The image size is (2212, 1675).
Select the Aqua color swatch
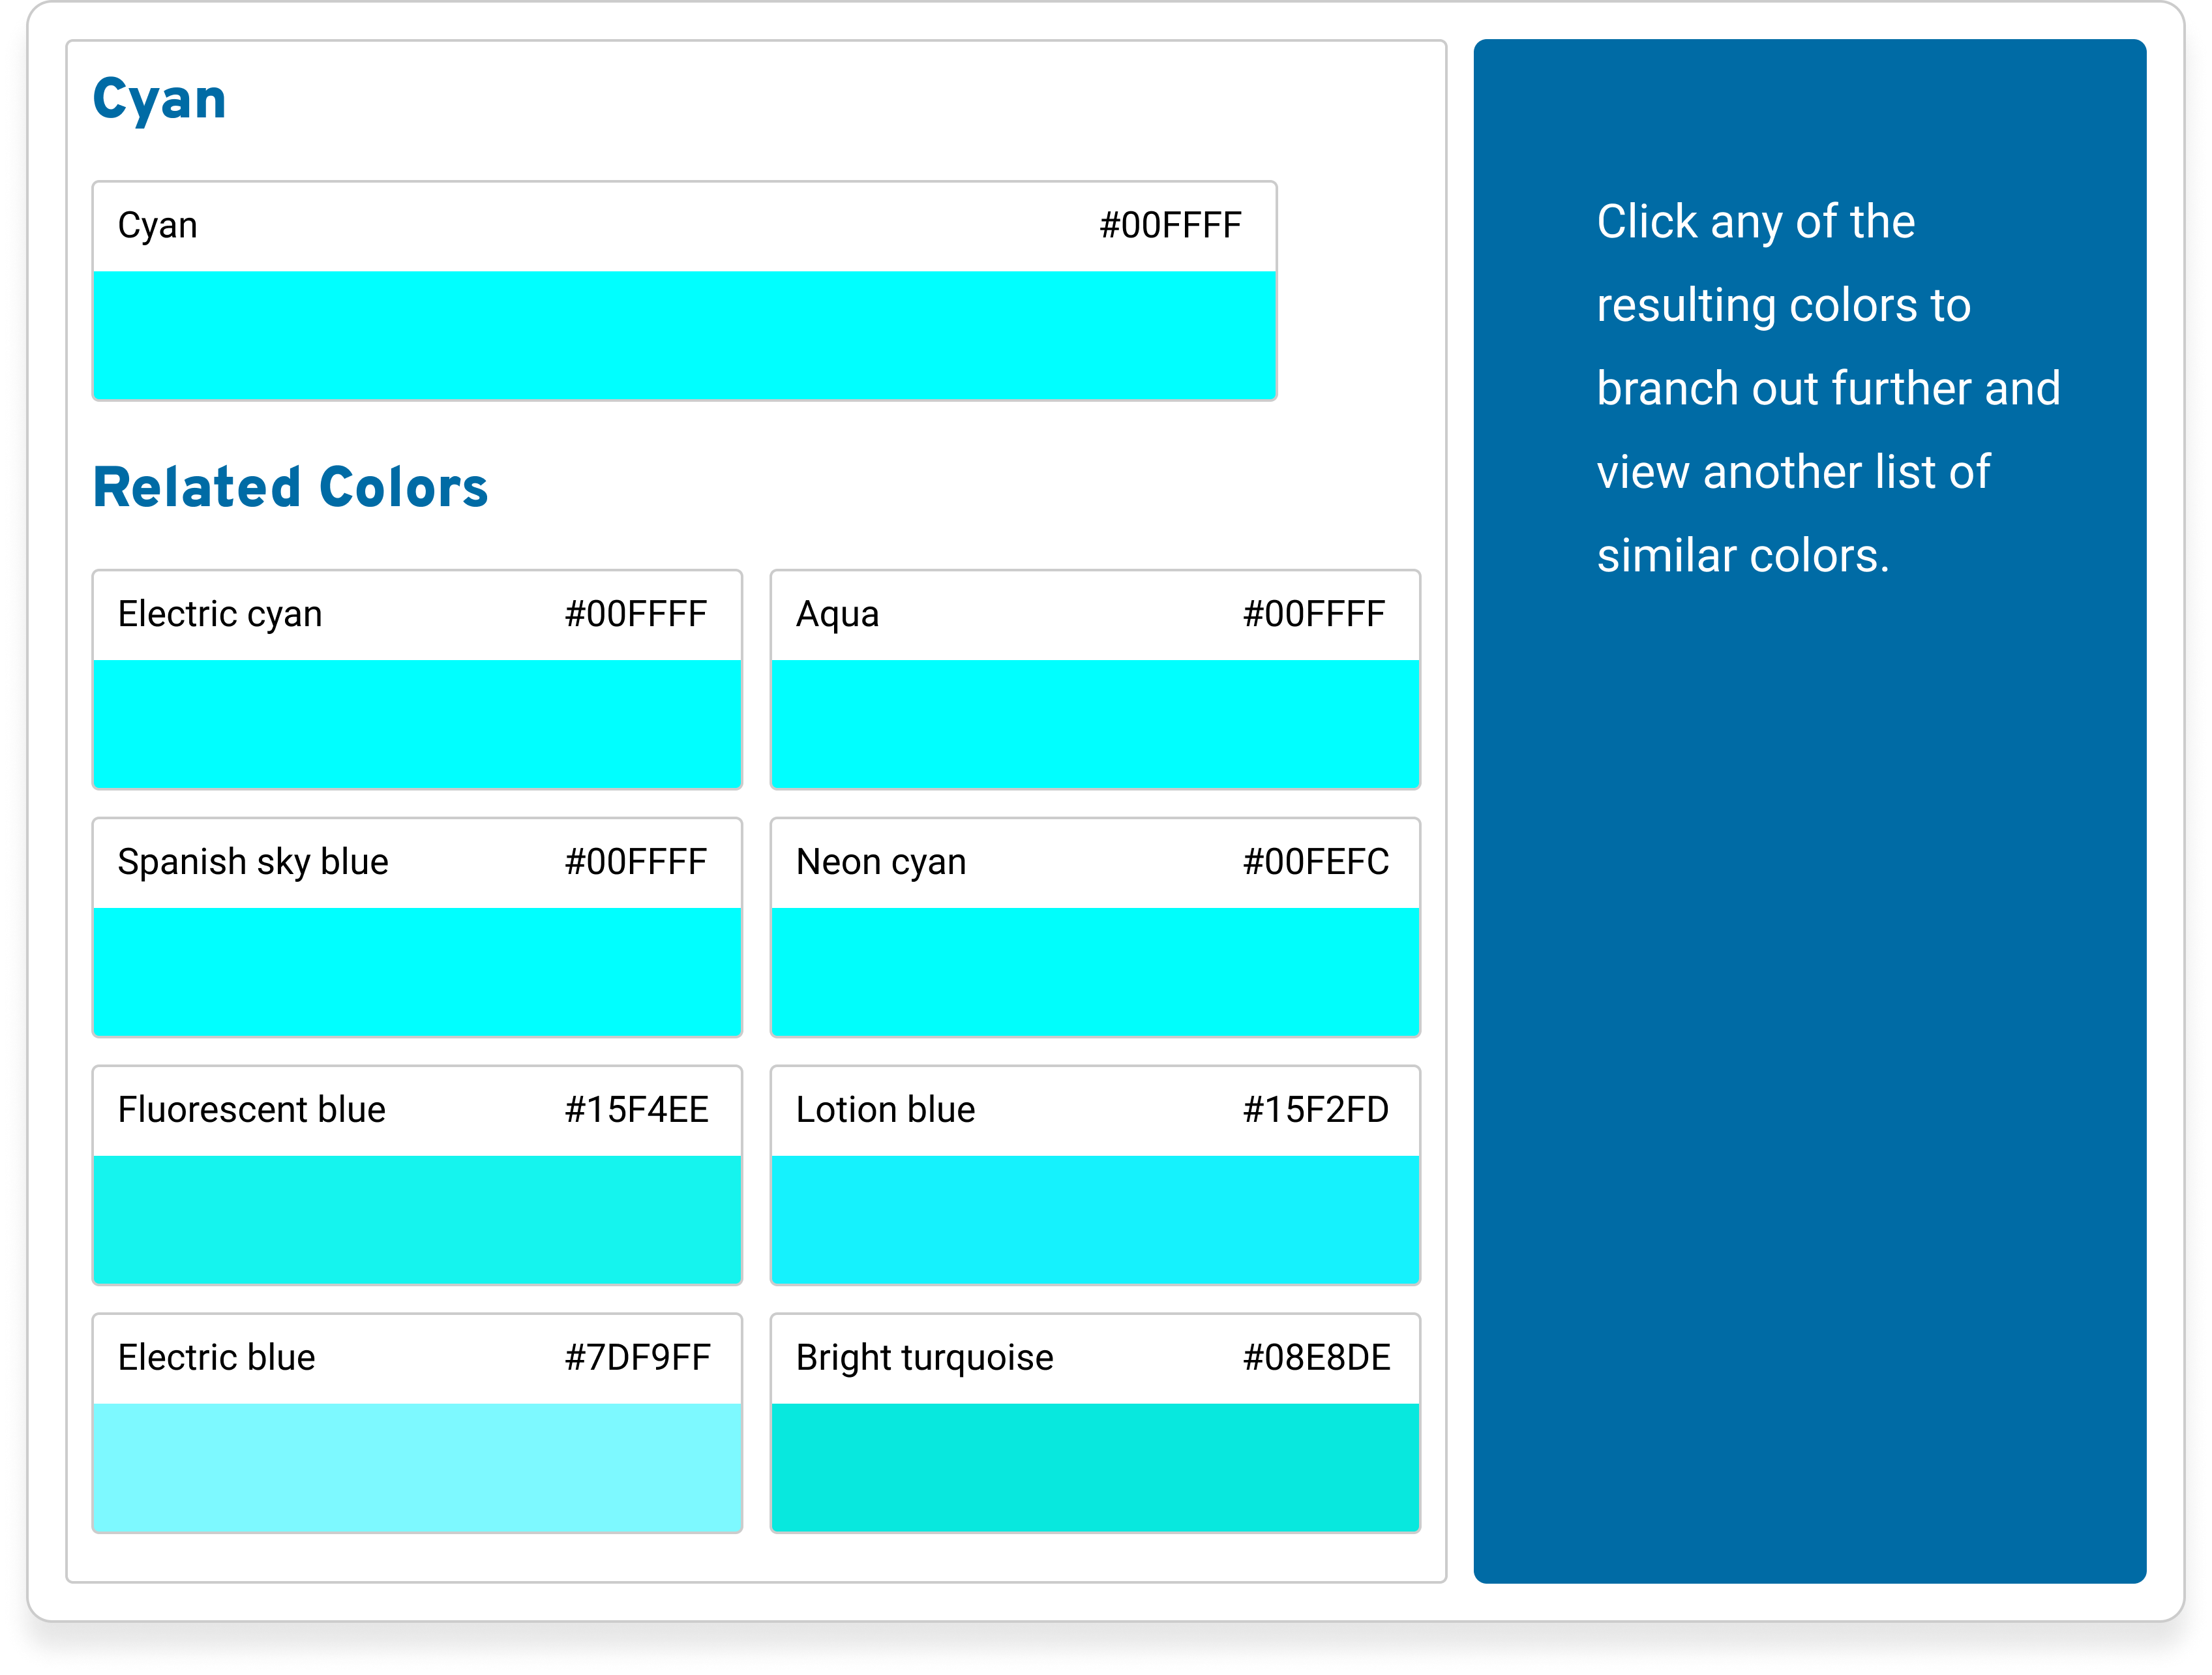[x=1095, y=723]
